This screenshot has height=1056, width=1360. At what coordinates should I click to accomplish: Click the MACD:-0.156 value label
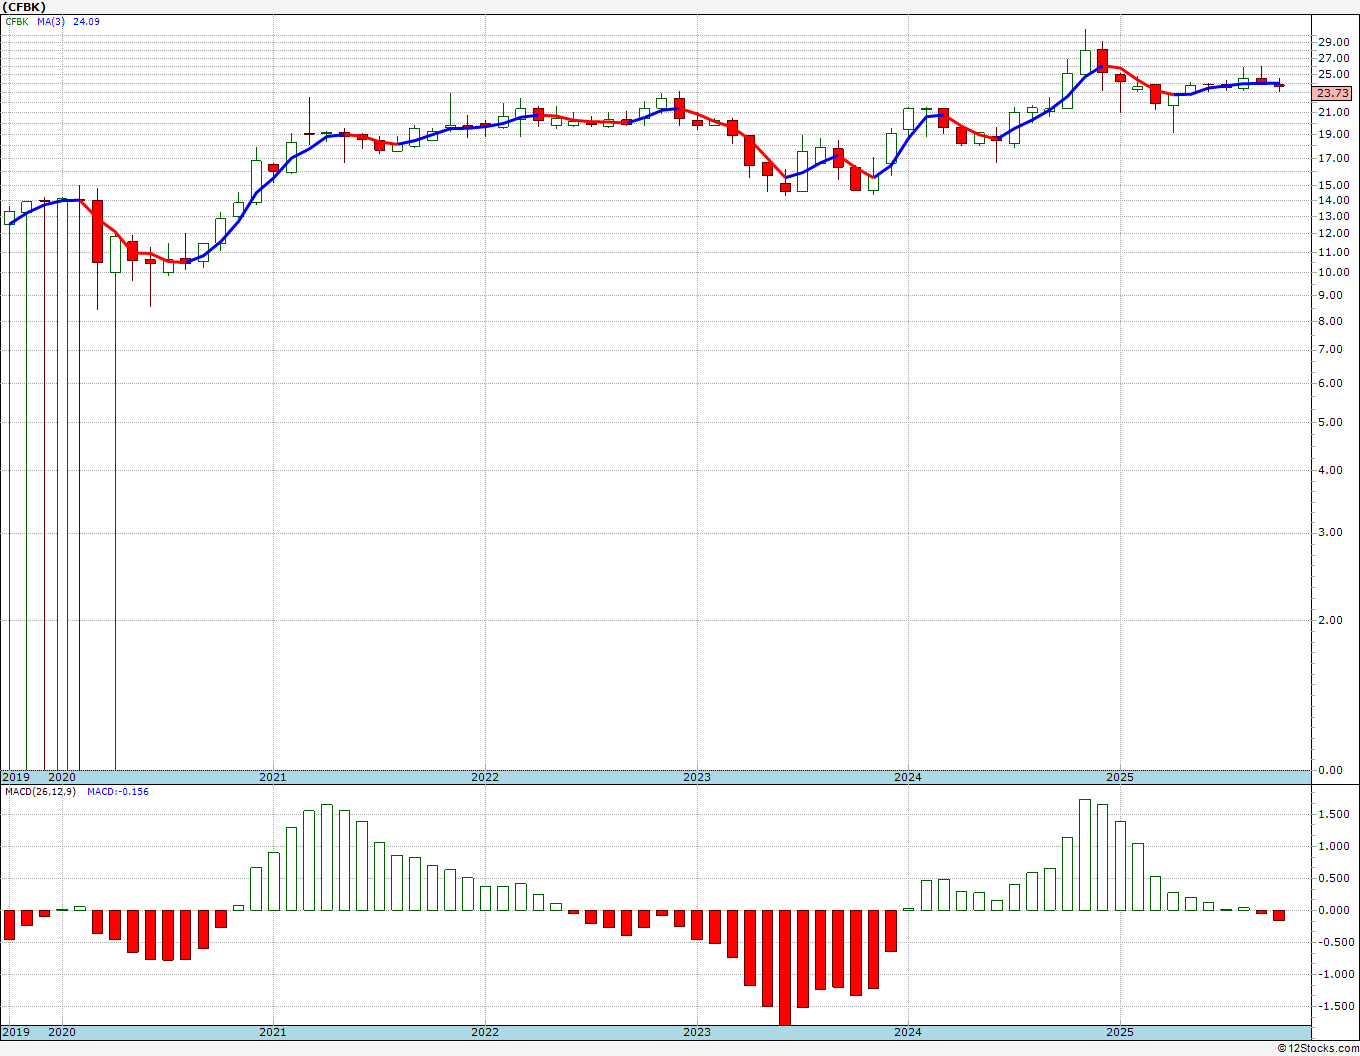coord(118,792)
